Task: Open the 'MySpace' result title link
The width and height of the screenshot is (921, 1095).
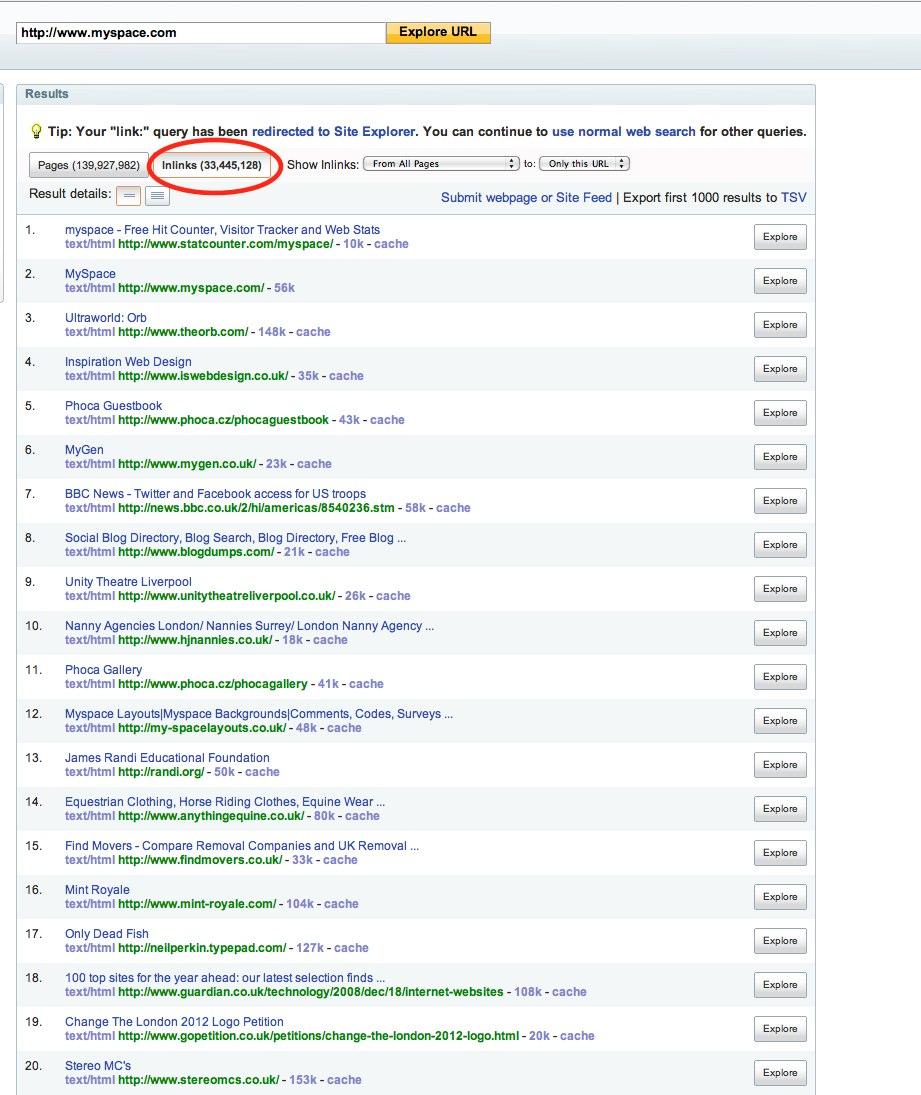Action: tap(90, 274)
